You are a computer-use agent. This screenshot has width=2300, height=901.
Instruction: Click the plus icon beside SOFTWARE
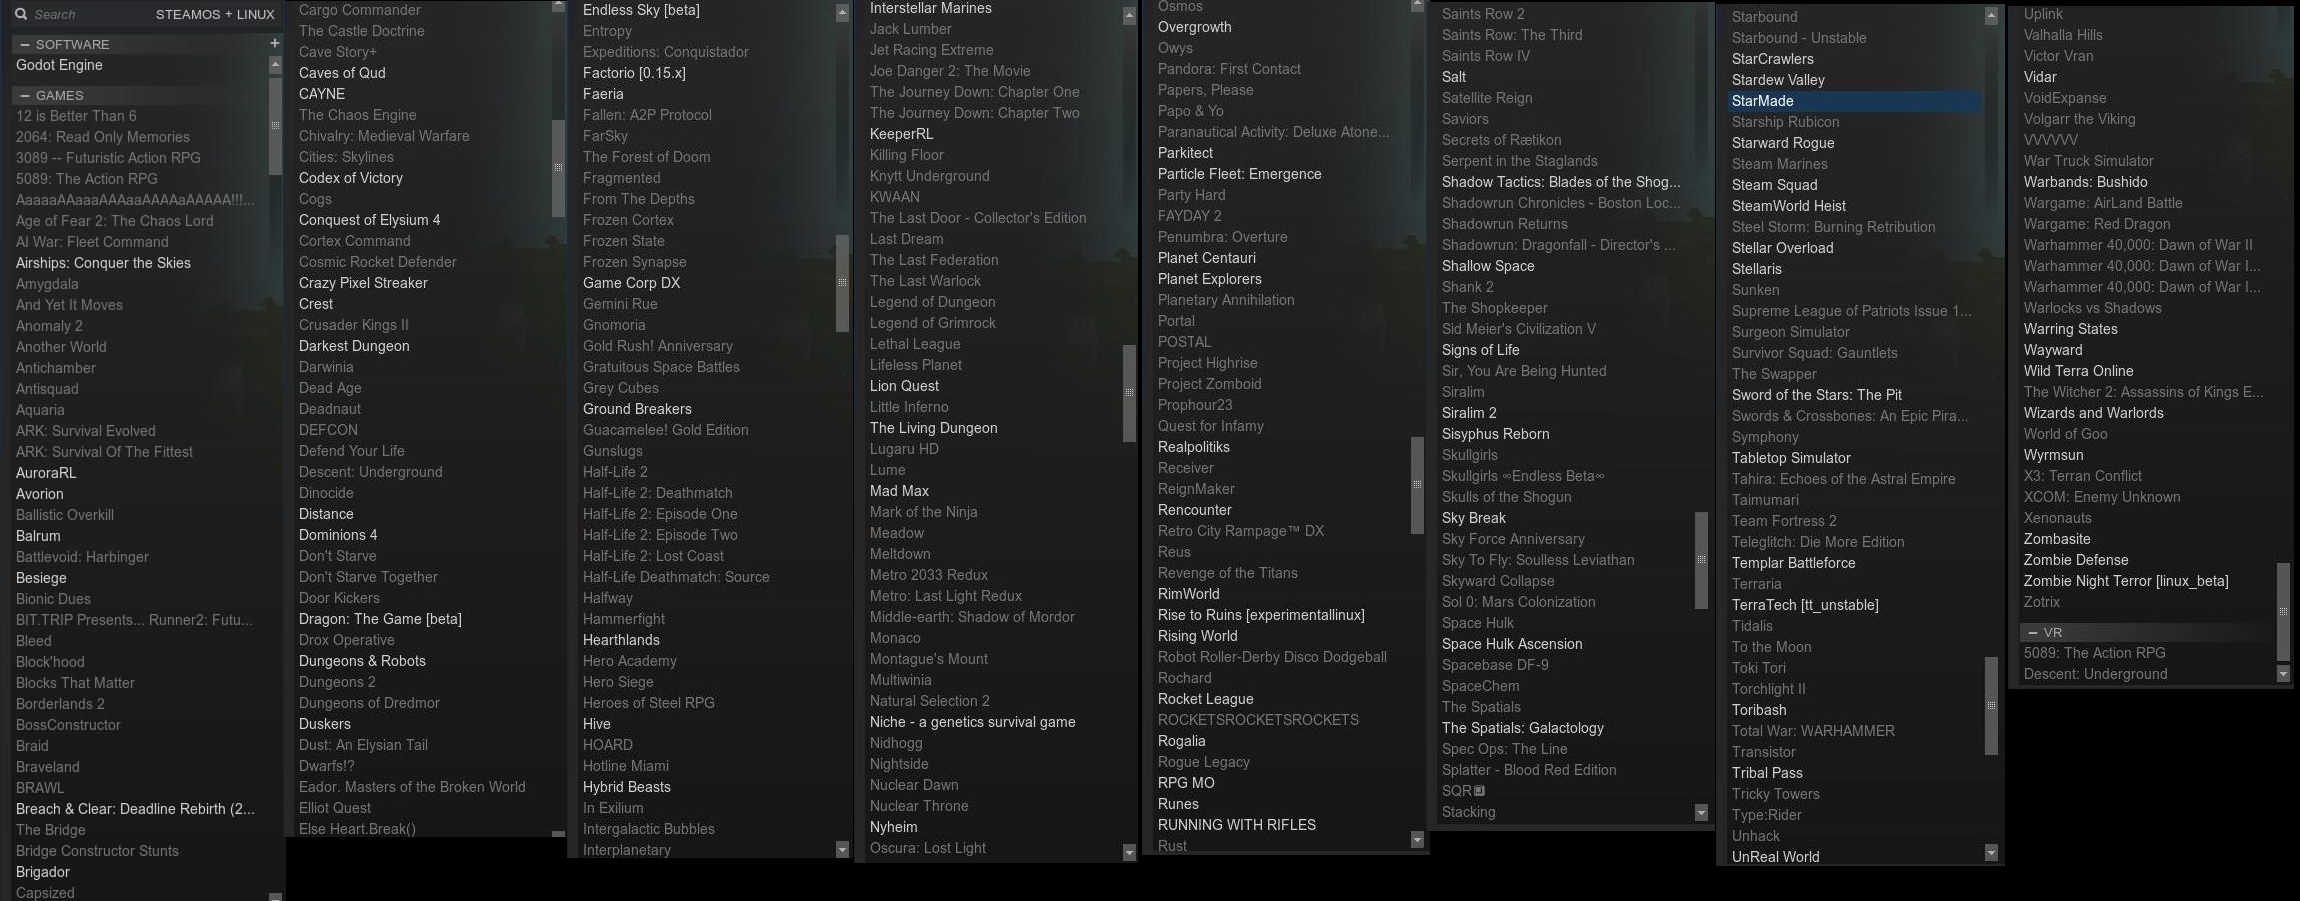pos(274,43)
